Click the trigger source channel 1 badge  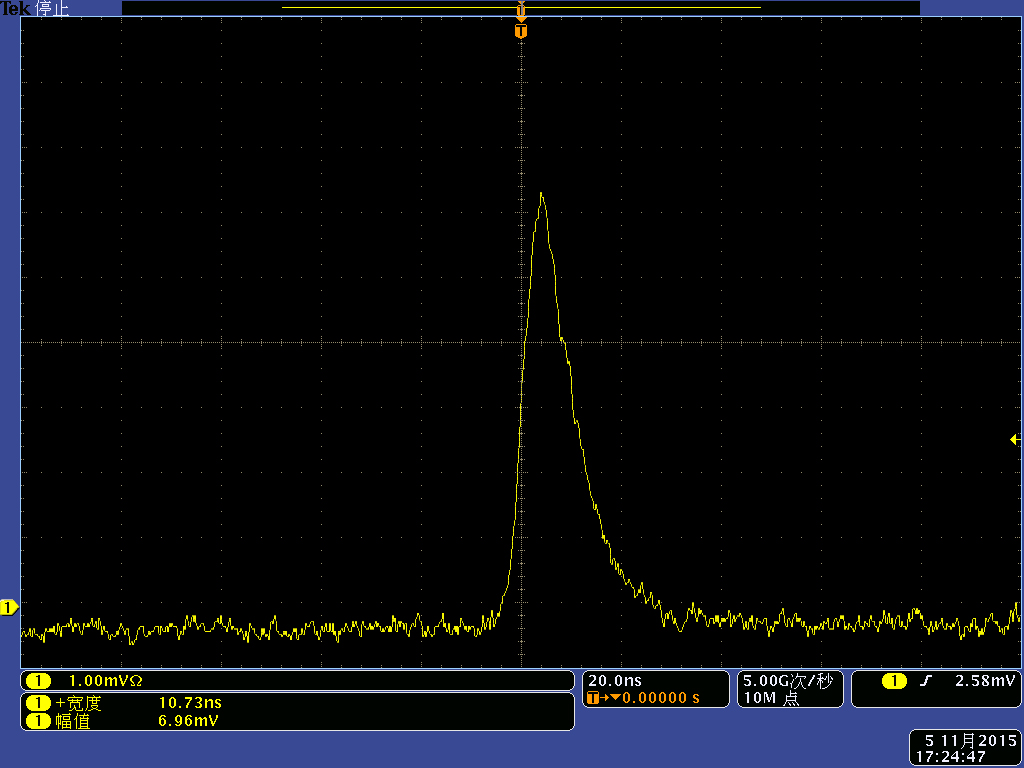click(894, 681)
